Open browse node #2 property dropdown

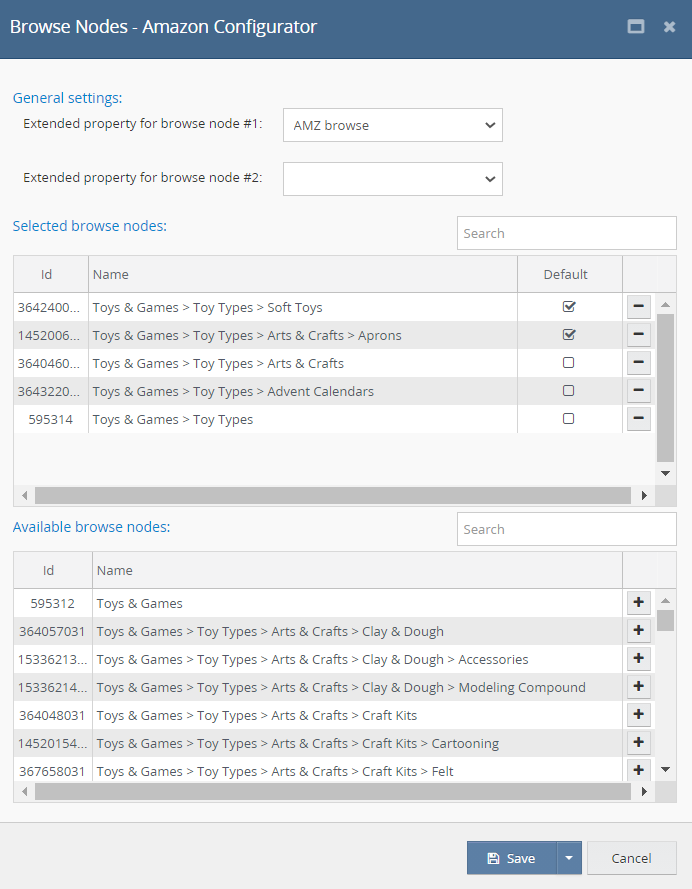(392, 180)
